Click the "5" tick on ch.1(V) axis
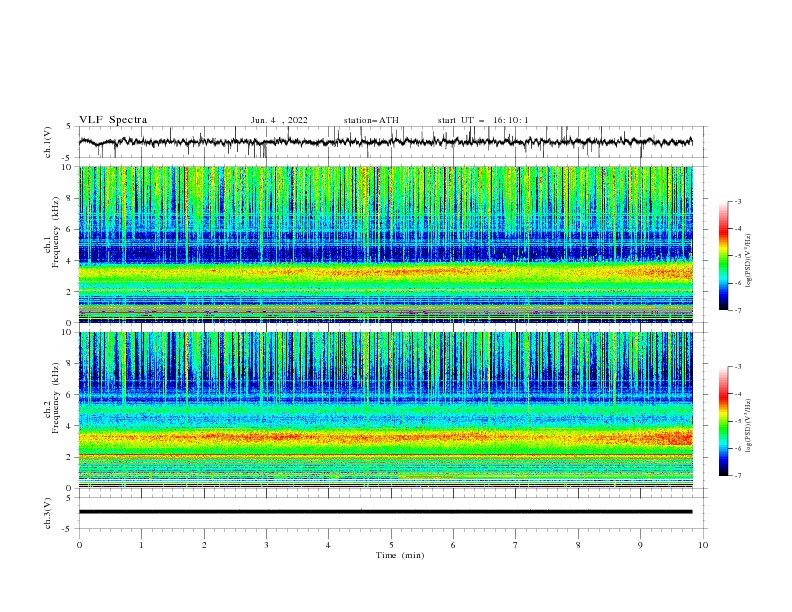Viewport: 792px width, 612px height. tap(69, 127)
